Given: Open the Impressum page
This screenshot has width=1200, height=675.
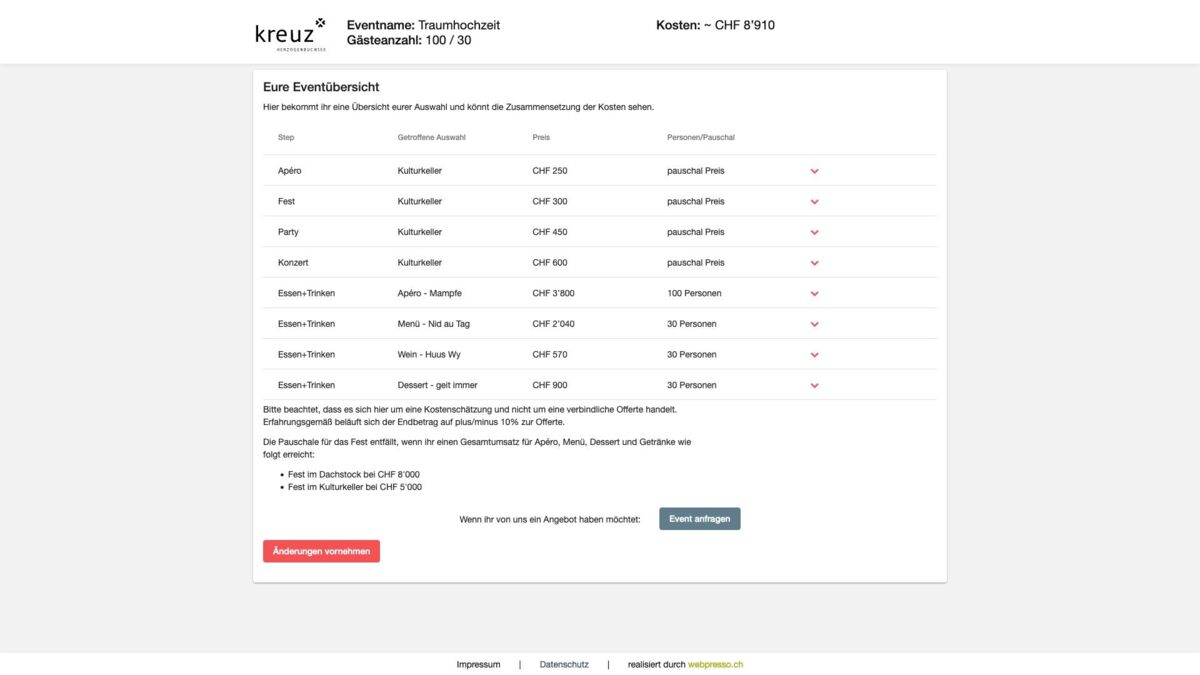Looking at the screenshot, I should tap(478, 664).
